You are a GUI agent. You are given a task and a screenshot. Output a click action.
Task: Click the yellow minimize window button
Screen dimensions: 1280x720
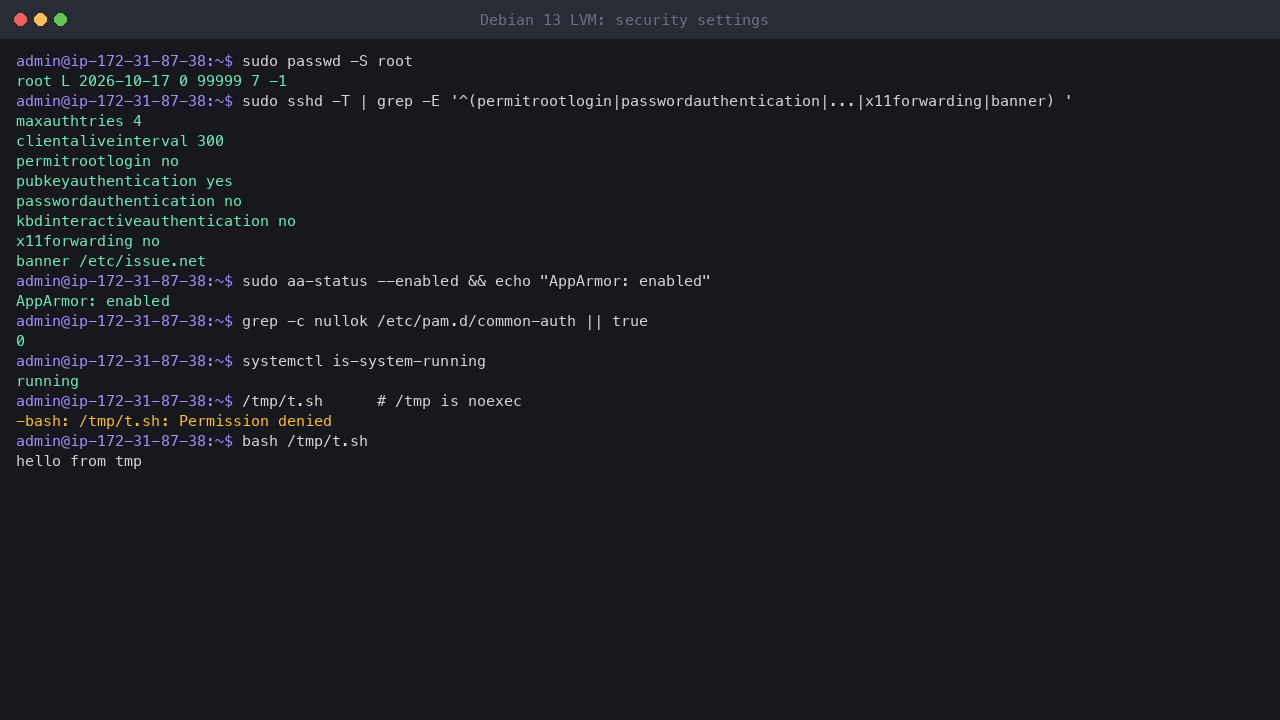point(40,19)
